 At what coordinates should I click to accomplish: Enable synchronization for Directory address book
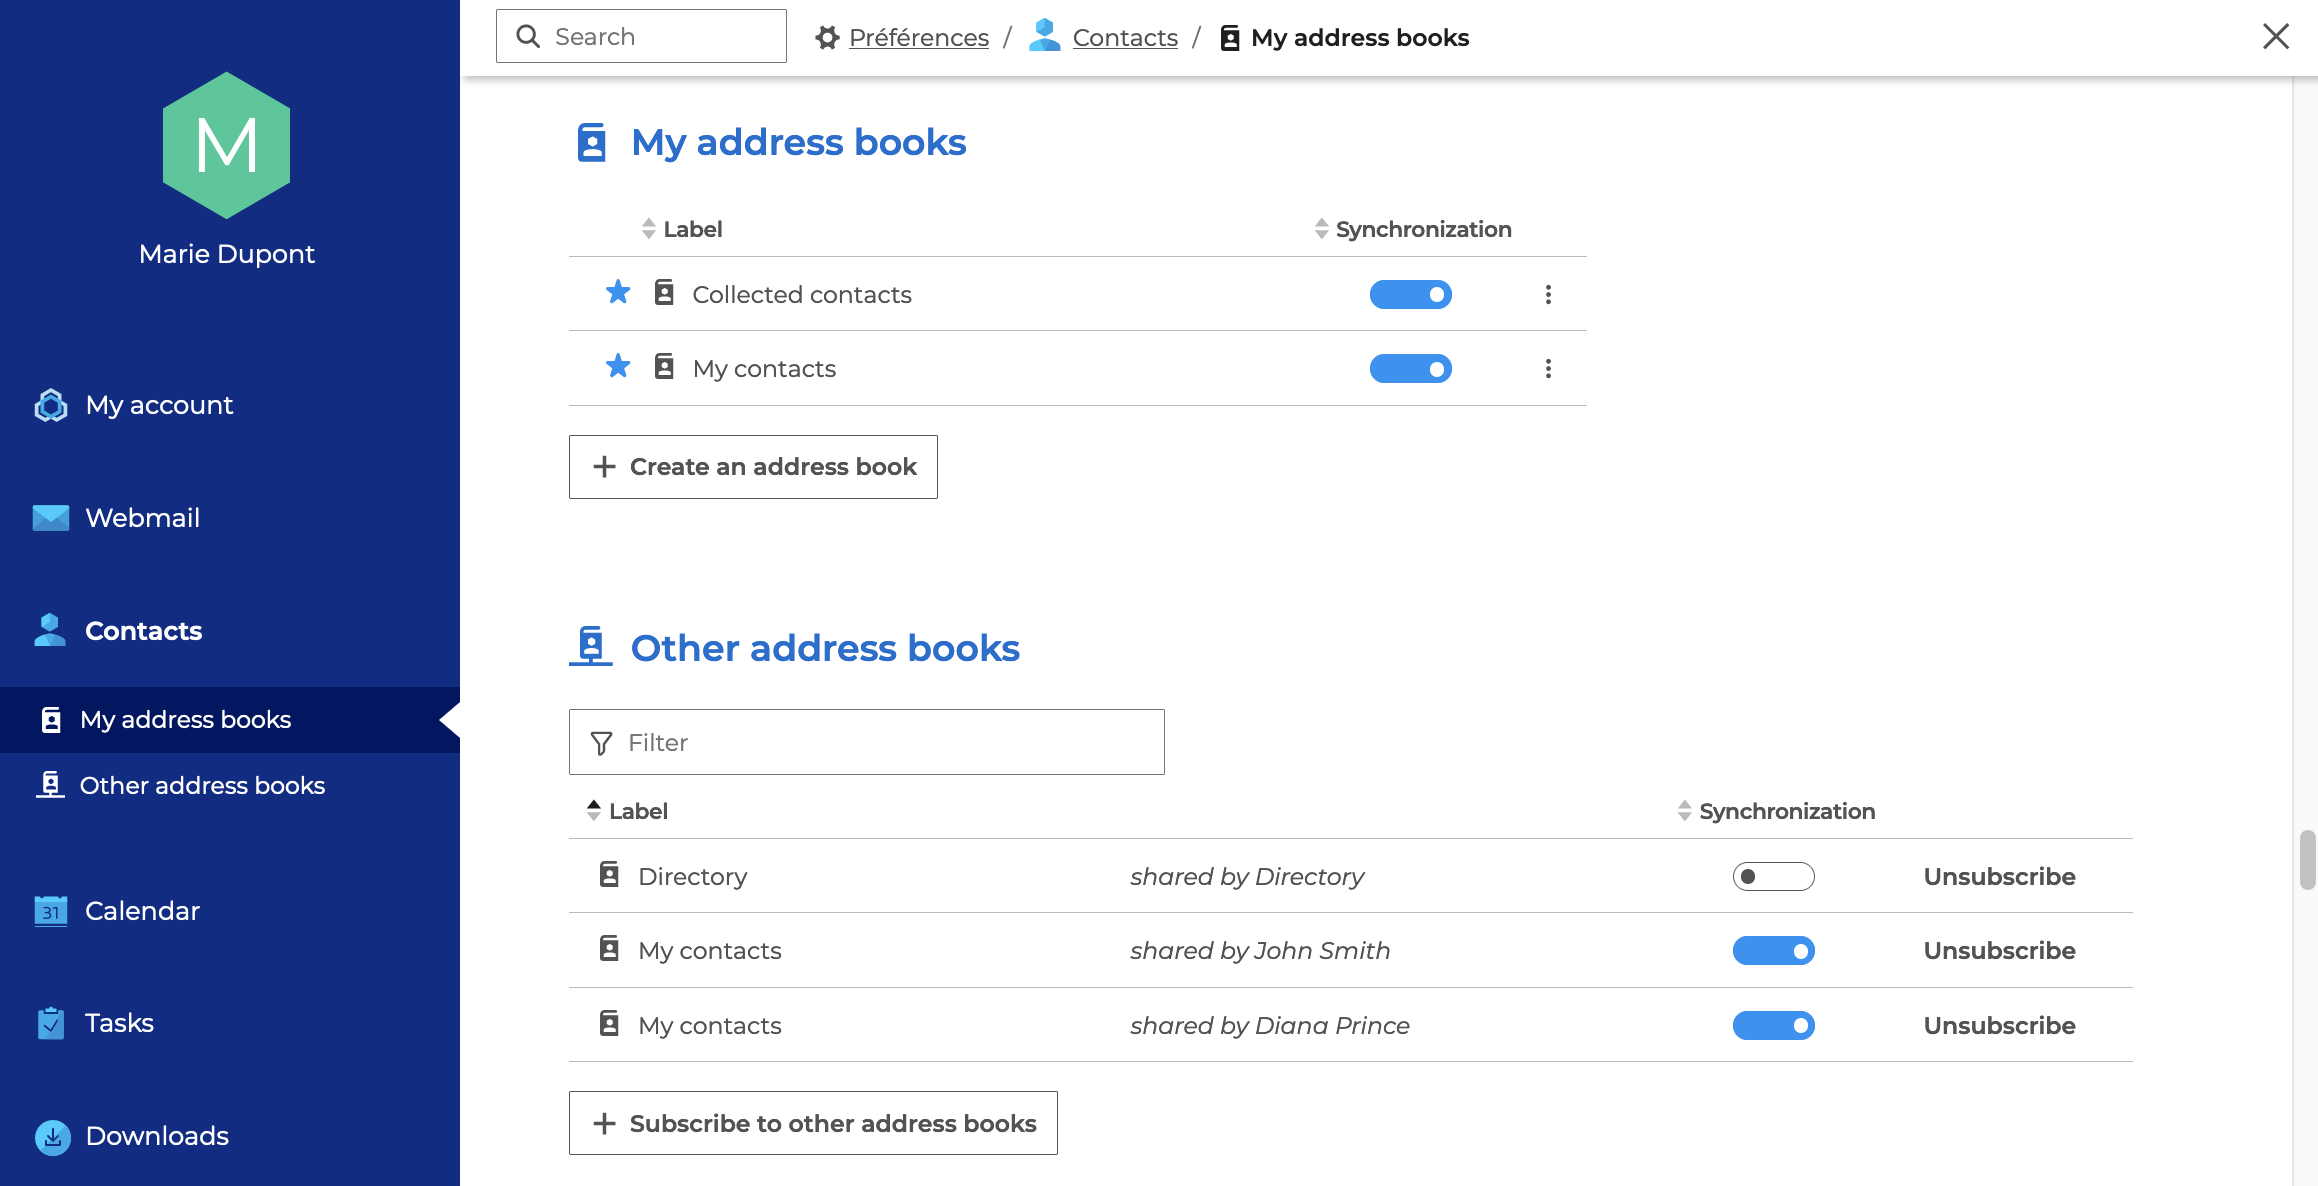pyautogui.click(x=1773, y=877)
